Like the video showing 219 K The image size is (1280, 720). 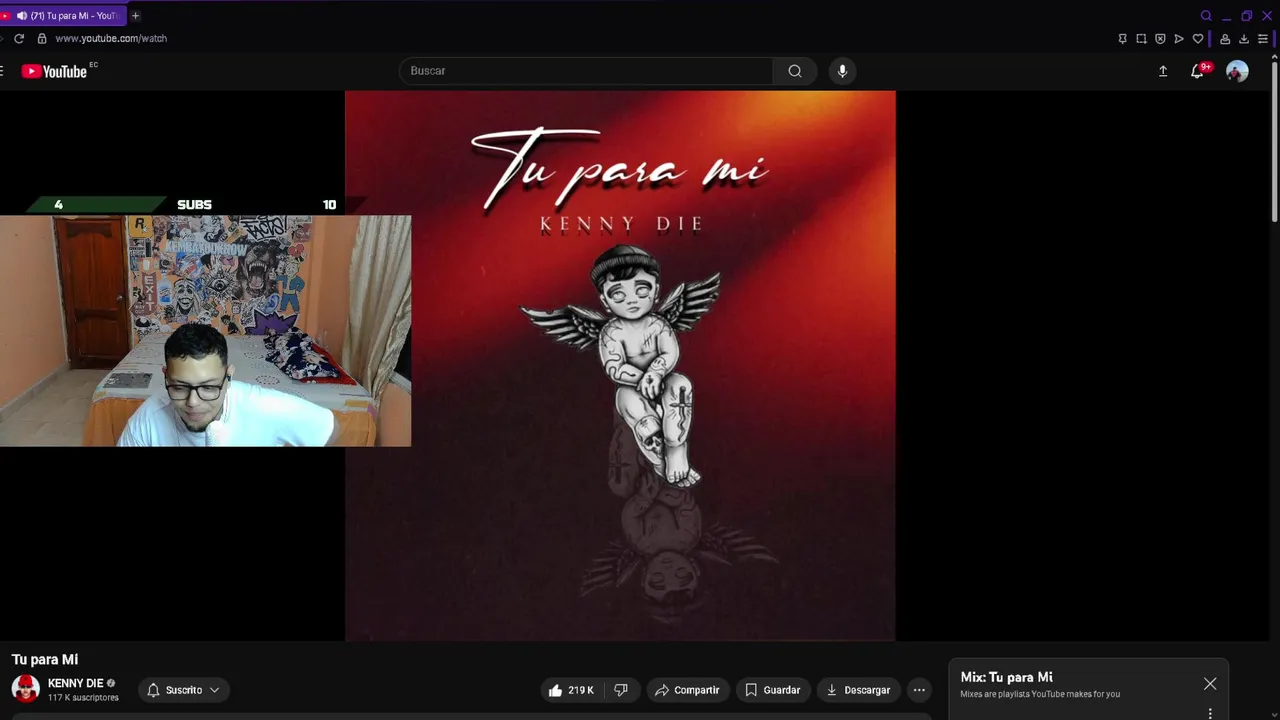click(x=571, y=690)
